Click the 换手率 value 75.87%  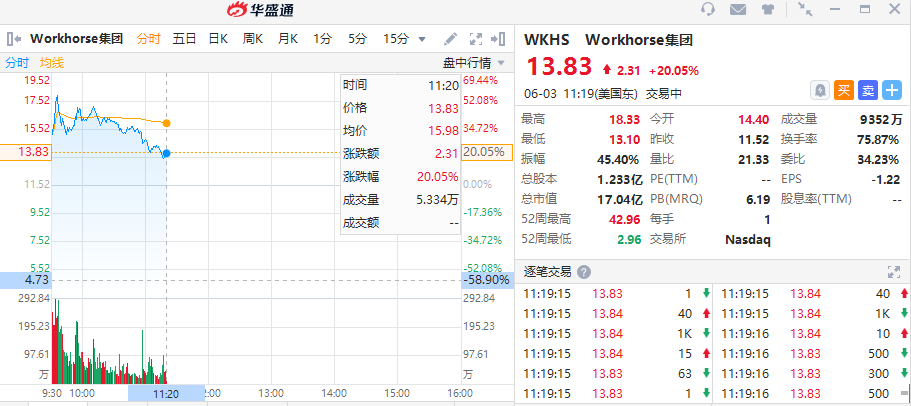[880, 139]
